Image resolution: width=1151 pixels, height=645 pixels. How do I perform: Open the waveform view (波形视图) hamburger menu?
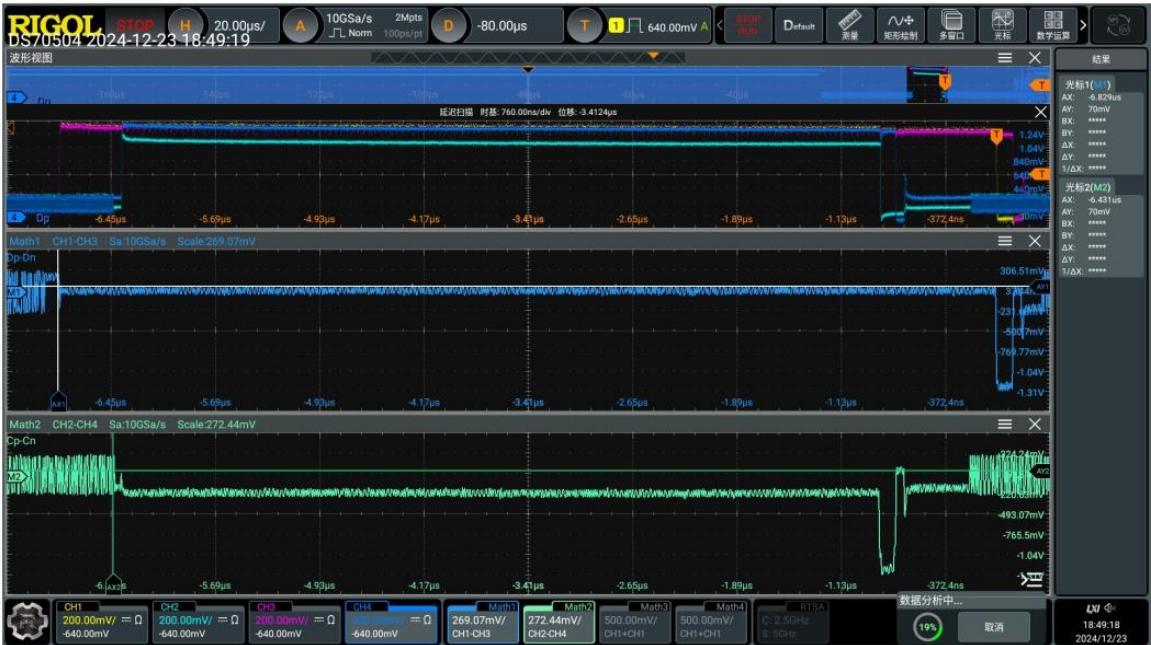[x=1005, y=58]
